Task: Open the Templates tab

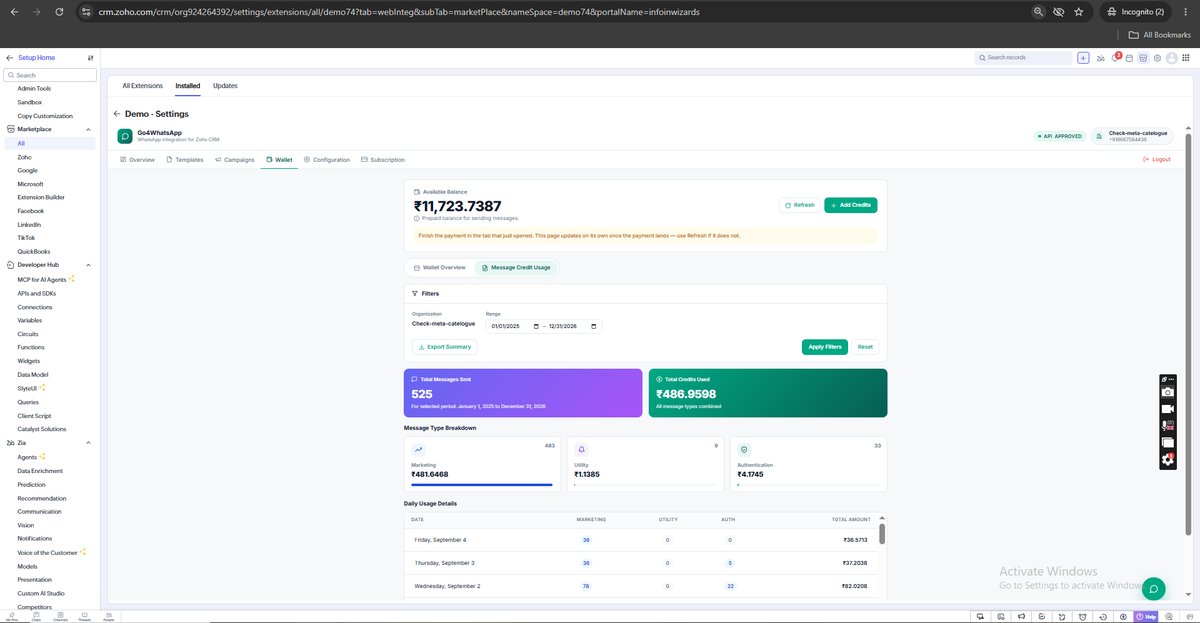Action: click(185, 160)
